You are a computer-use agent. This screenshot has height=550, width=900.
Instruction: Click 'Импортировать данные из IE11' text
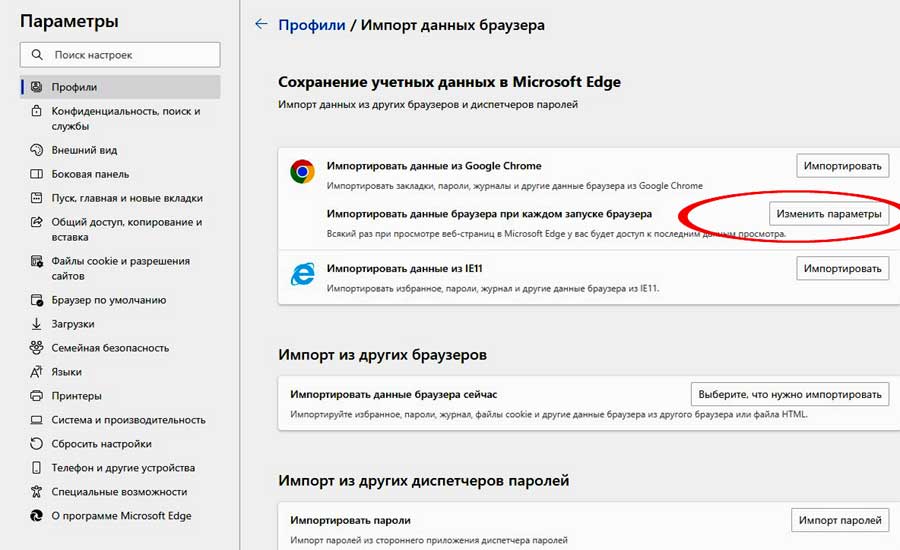pyautogui.click(x=405, y=268)
